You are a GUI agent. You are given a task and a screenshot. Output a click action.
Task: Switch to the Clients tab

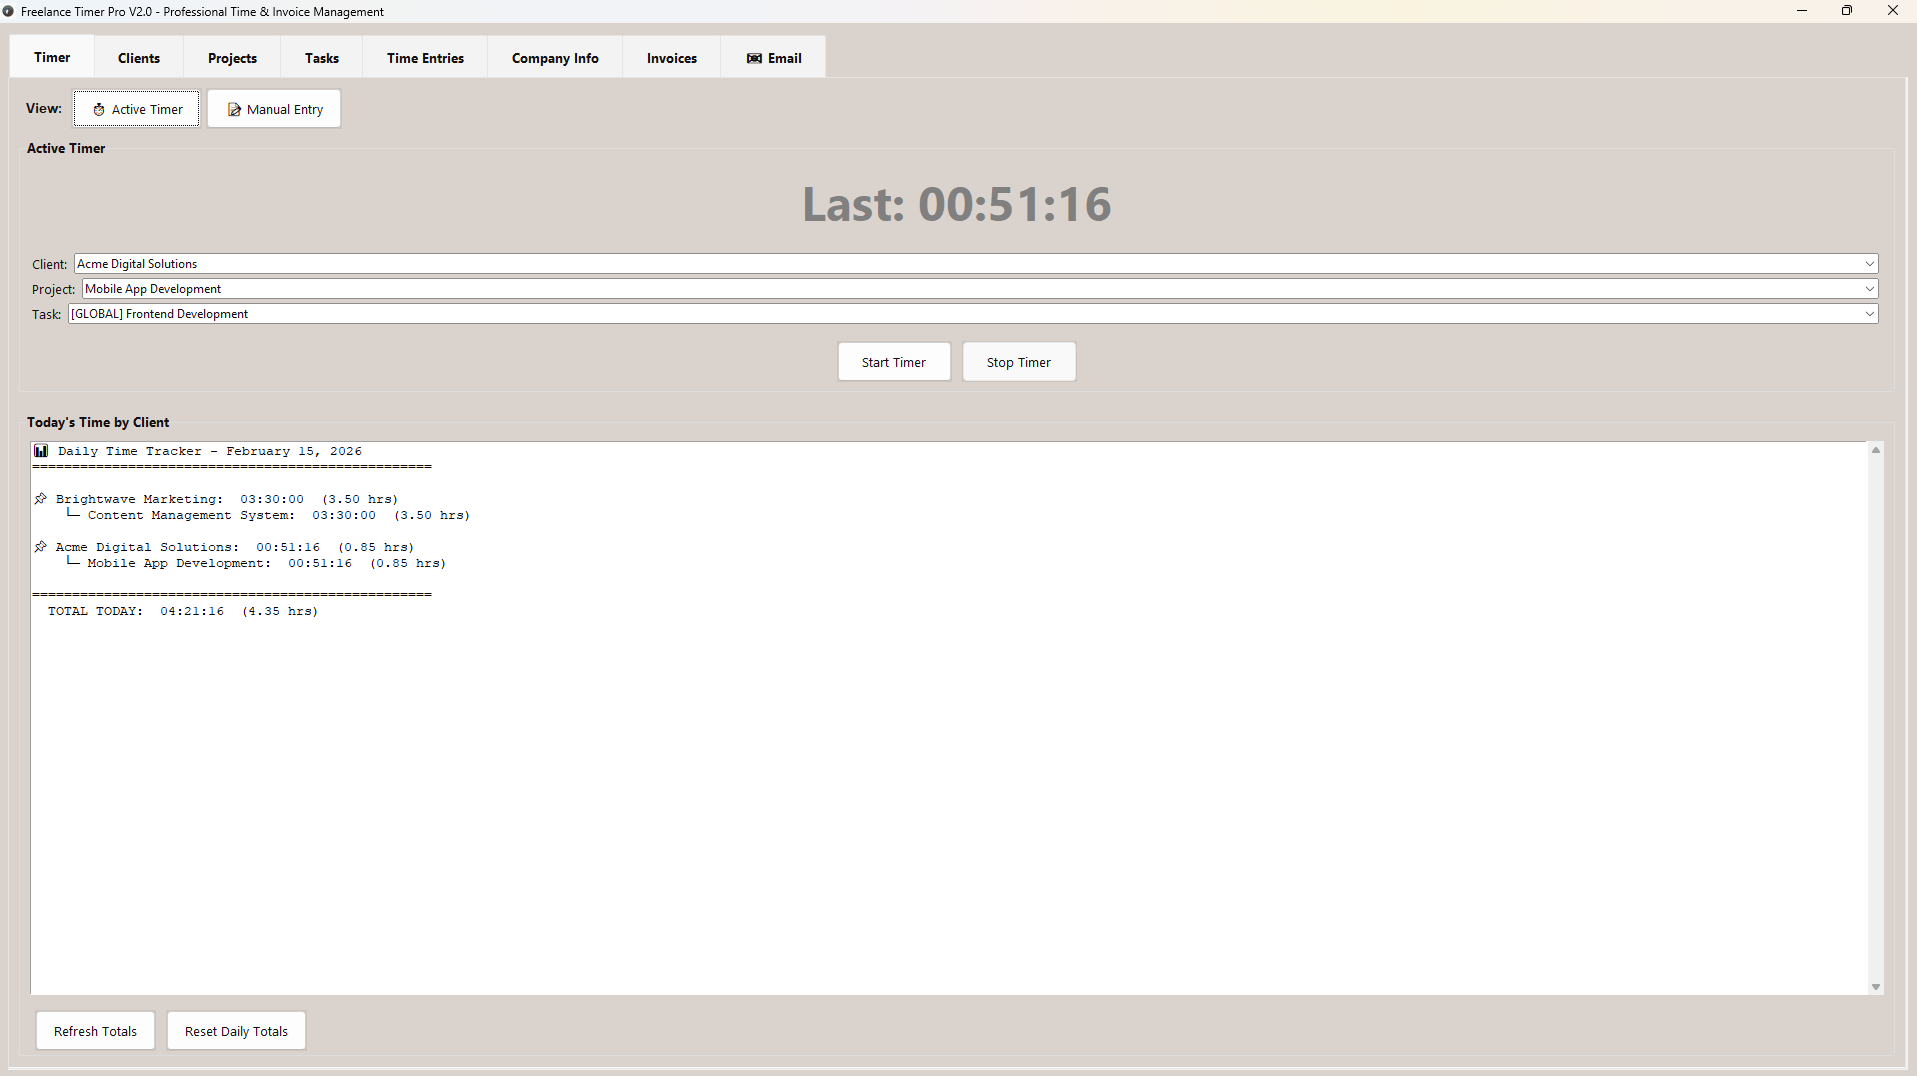(x=138, y=58)
